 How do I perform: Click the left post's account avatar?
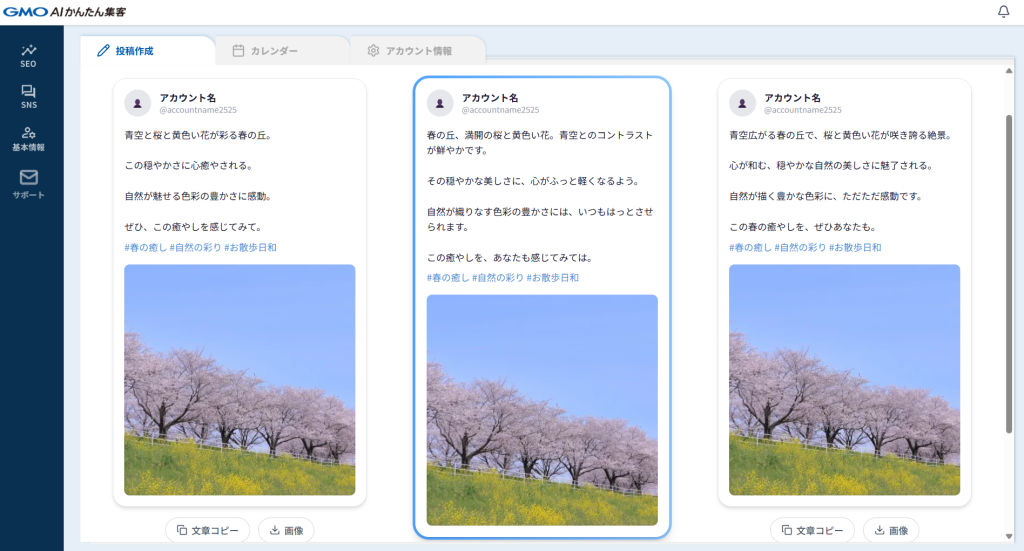pos(137,103)
